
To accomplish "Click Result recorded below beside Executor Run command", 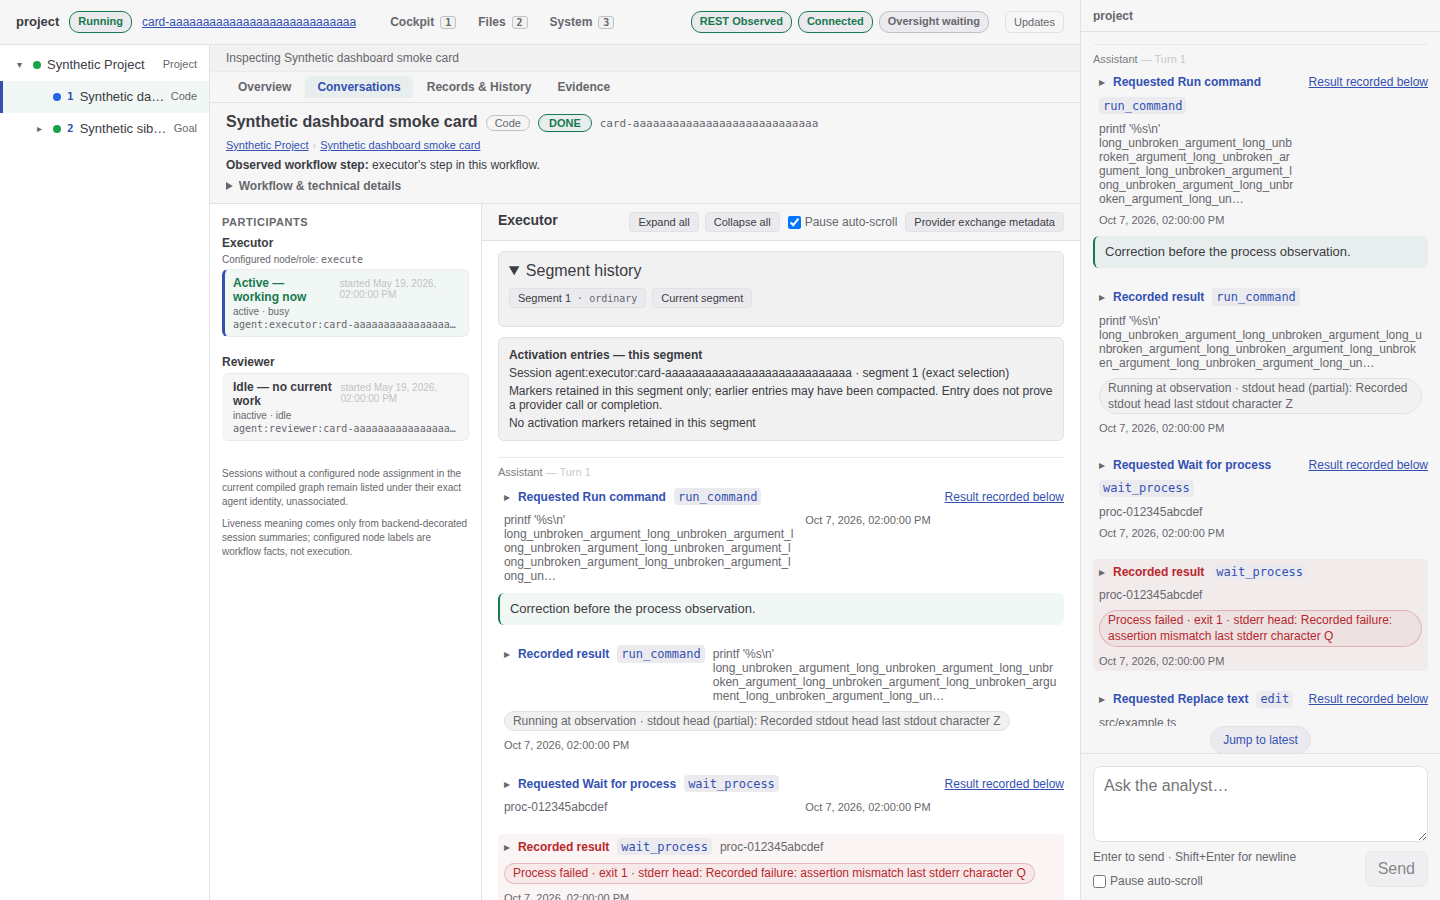I will click(x=1004, y=497).
